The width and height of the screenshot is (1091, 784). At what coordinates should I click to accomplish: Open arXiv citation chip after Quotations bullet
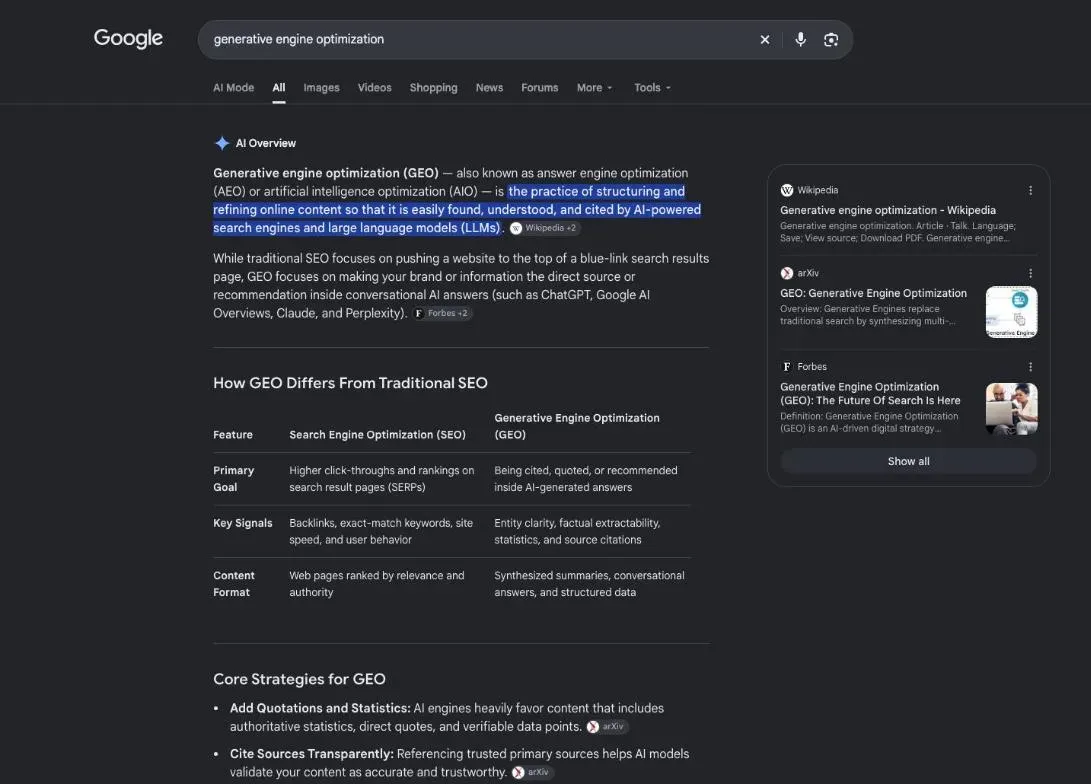point(607,726)
